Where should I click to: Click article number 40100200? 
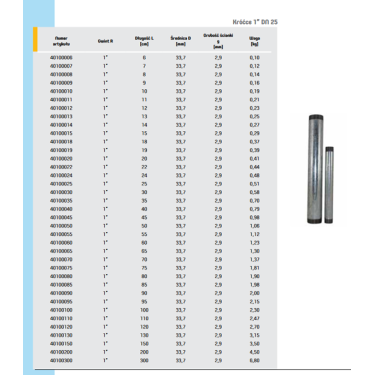61,352
